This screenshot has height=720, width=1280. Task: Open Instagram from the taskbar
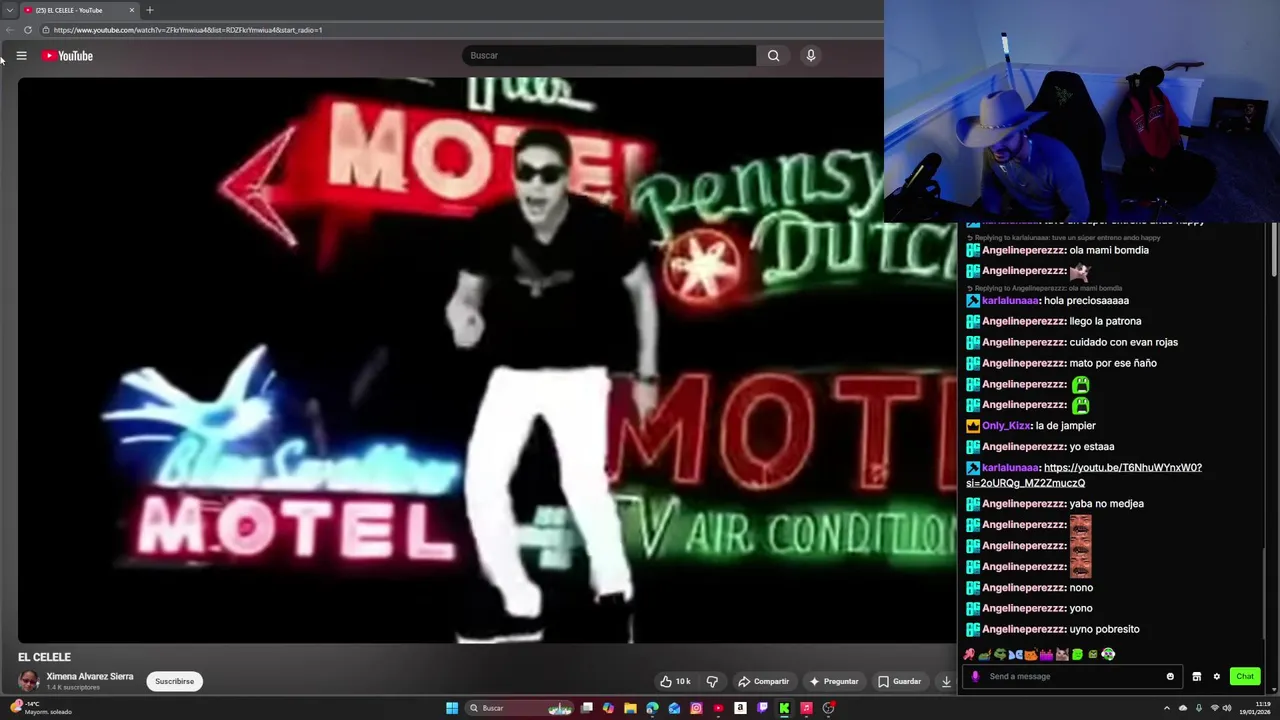(x=696, y=708)
